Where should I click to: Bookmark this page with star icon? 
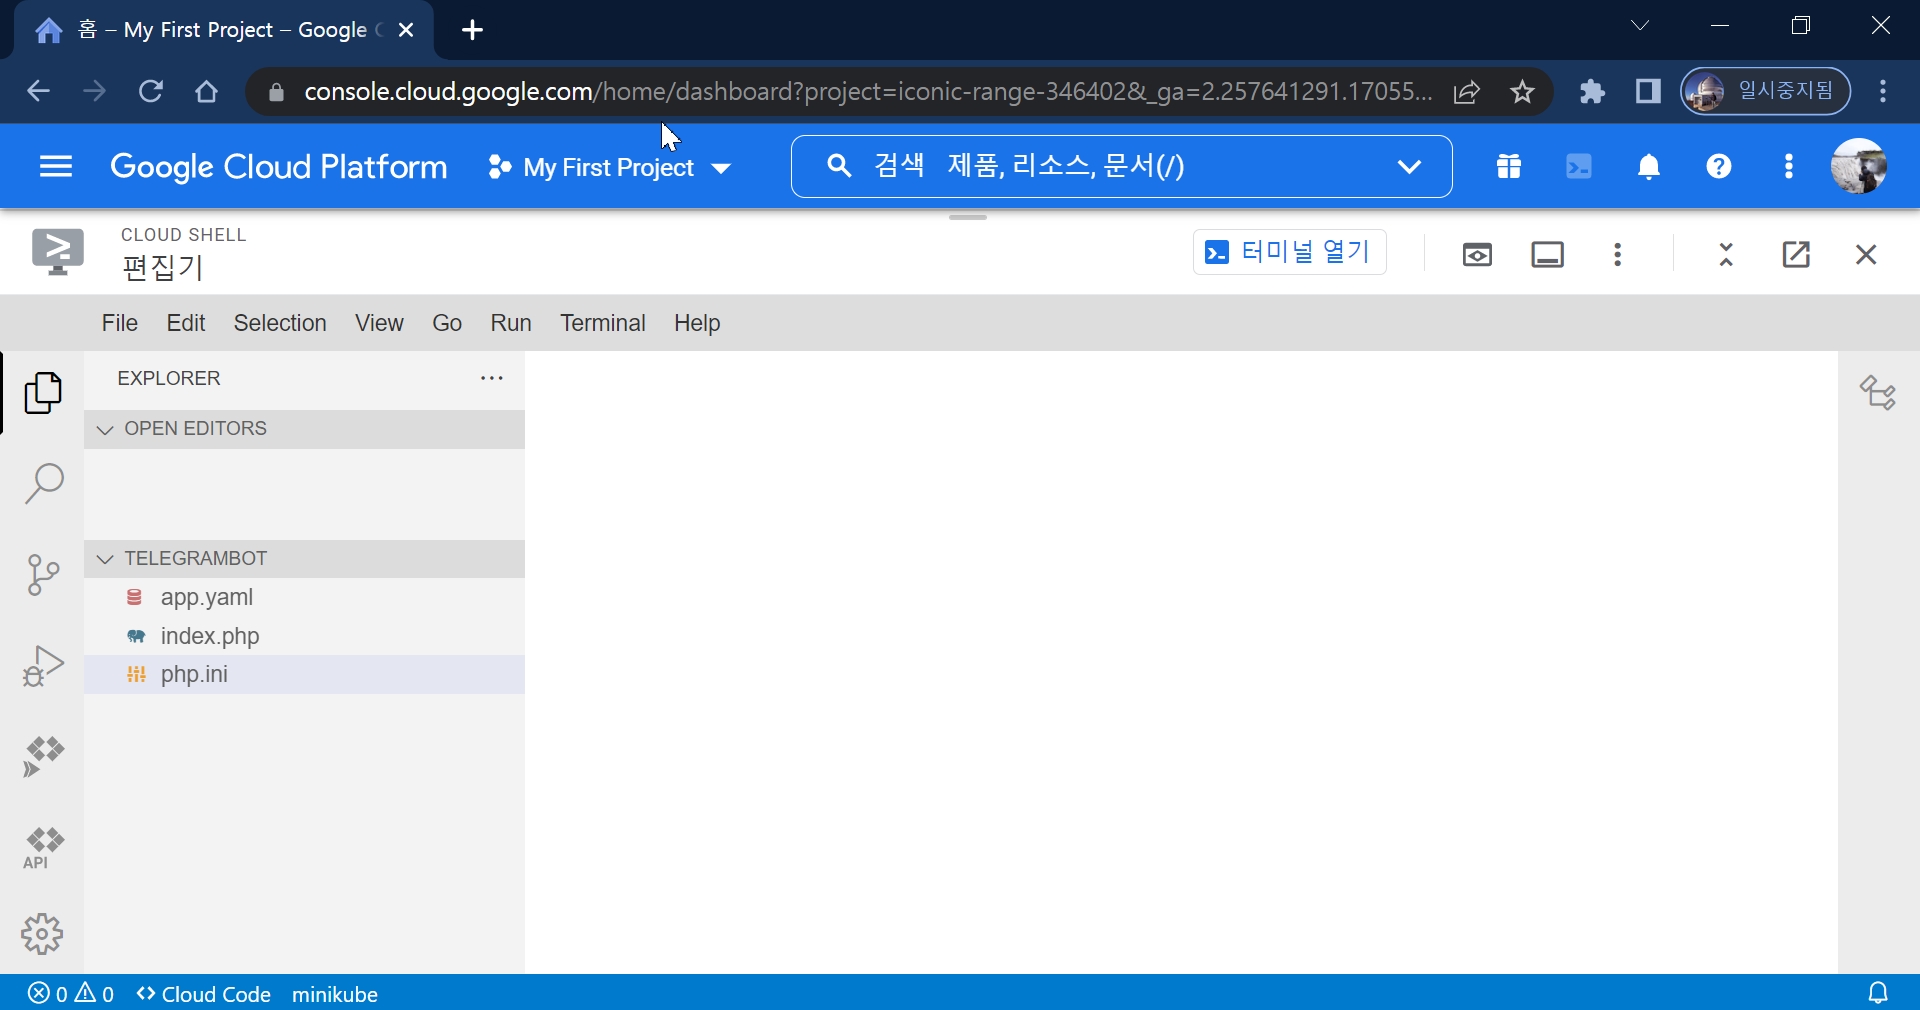click(1522, 92)
